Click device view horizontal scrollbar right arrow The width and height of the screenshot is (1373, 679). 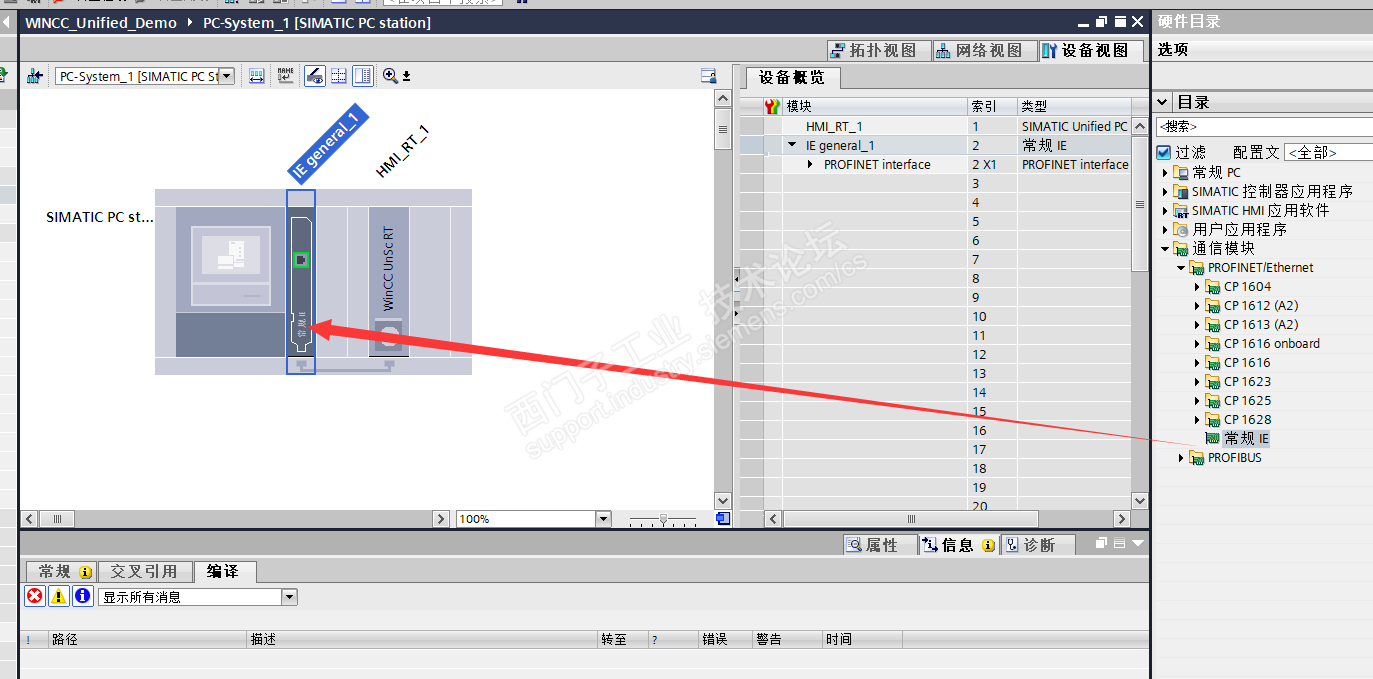441,519
